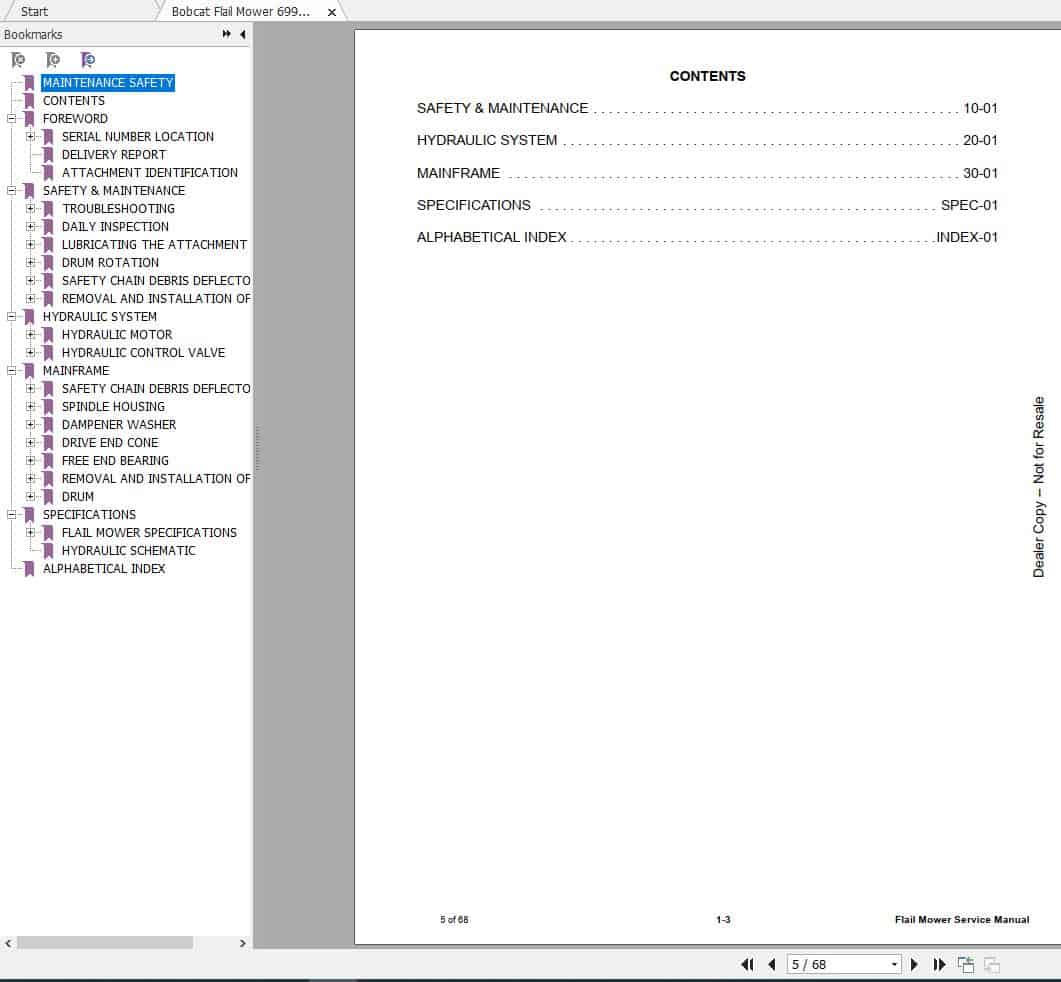
Task: Open the HYDRAULIC CONTROL VALVE bookmark
Action: 143,353
